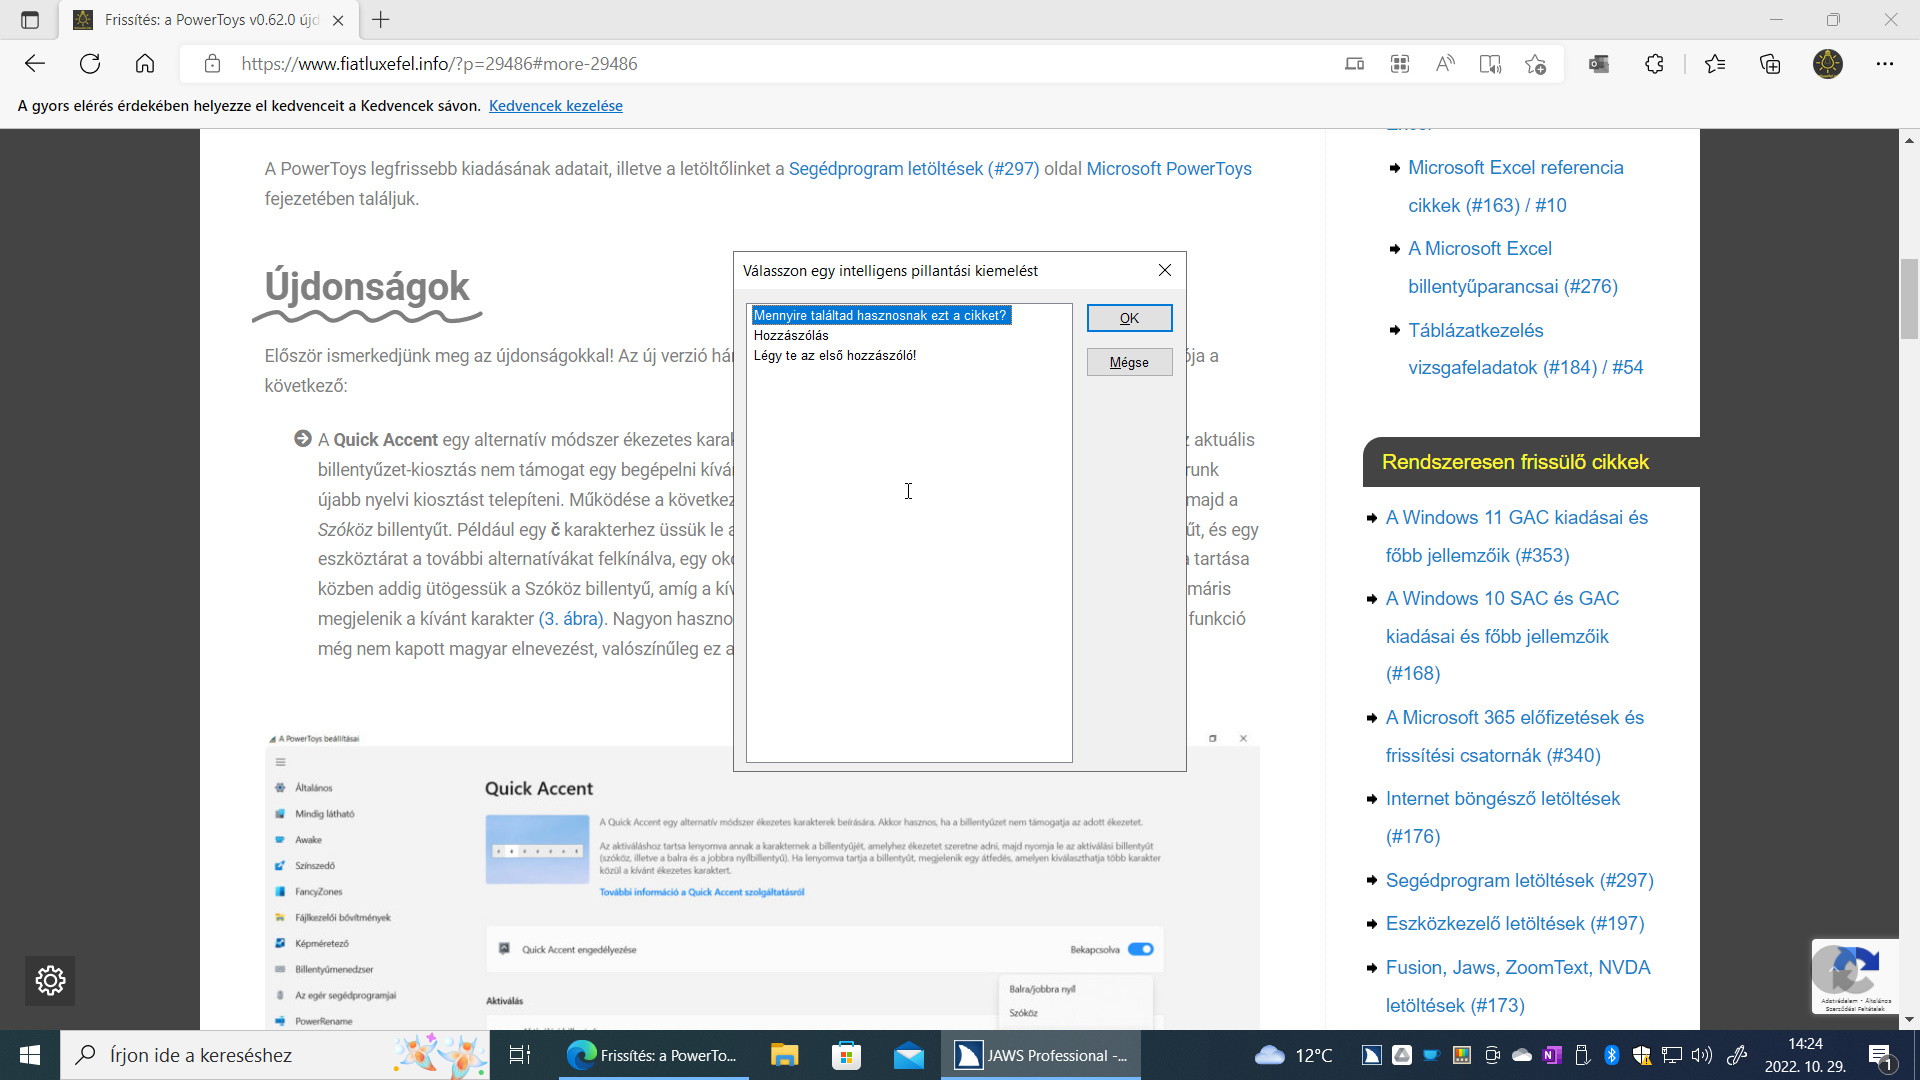
Task: Open the tab actions menu button
Action: (30, 20)
